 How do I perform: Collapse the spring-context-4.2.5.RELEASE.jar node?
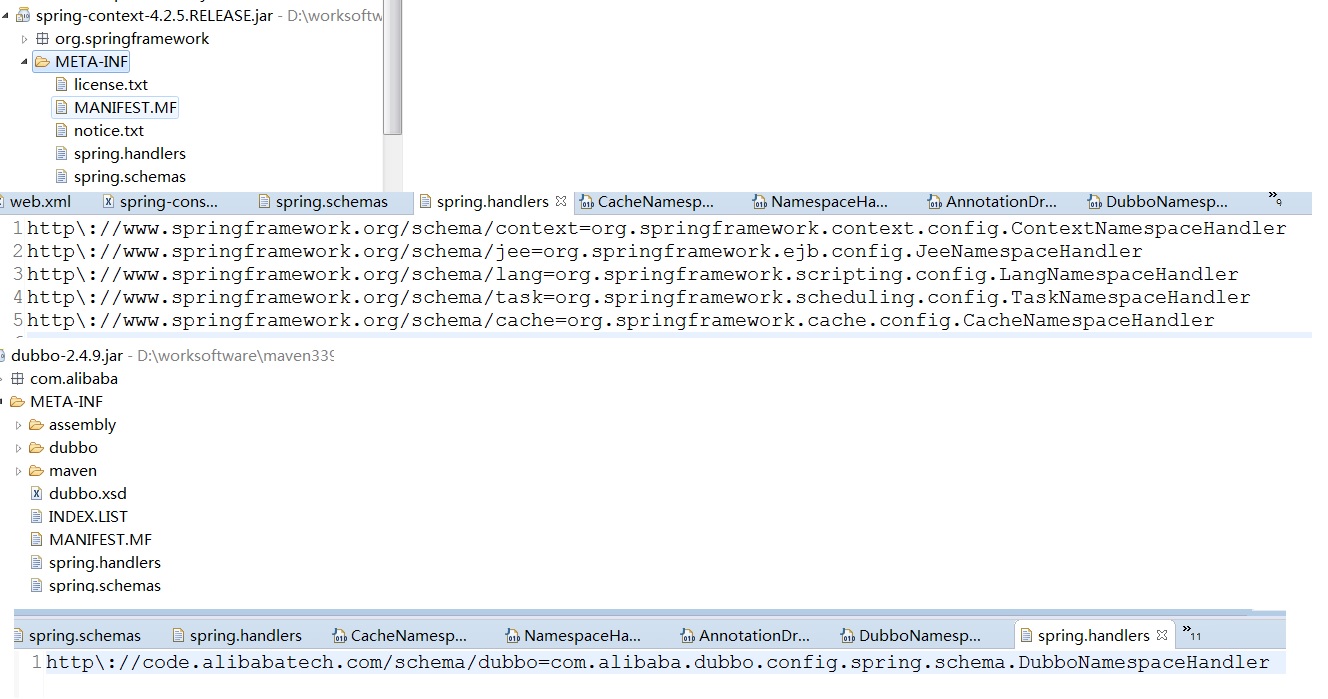tap(5, 16)
